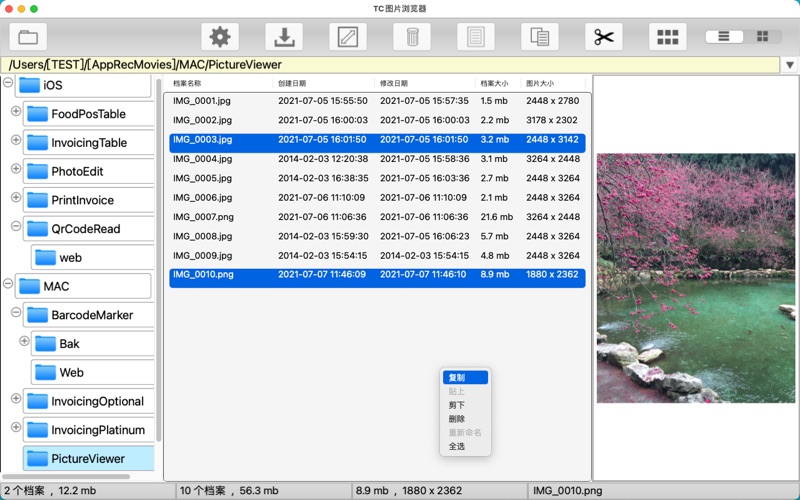Click the edit image pencil icon
This screenshot has width=800, height=500.
coord(348,37)
